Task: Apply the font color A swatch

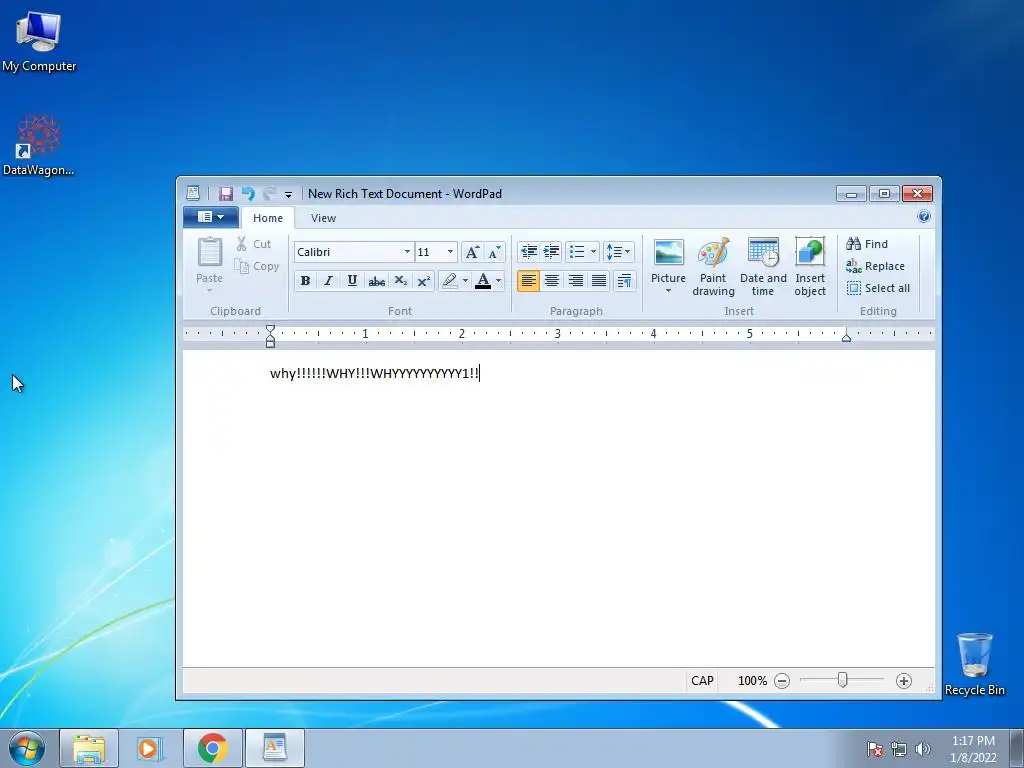Action: pyautogui.click(x=483, y=281)
